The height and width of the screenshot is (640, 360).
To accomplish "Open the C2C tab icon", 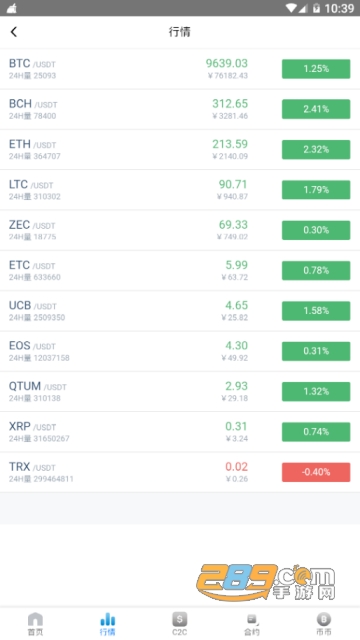I will [180, 620].
